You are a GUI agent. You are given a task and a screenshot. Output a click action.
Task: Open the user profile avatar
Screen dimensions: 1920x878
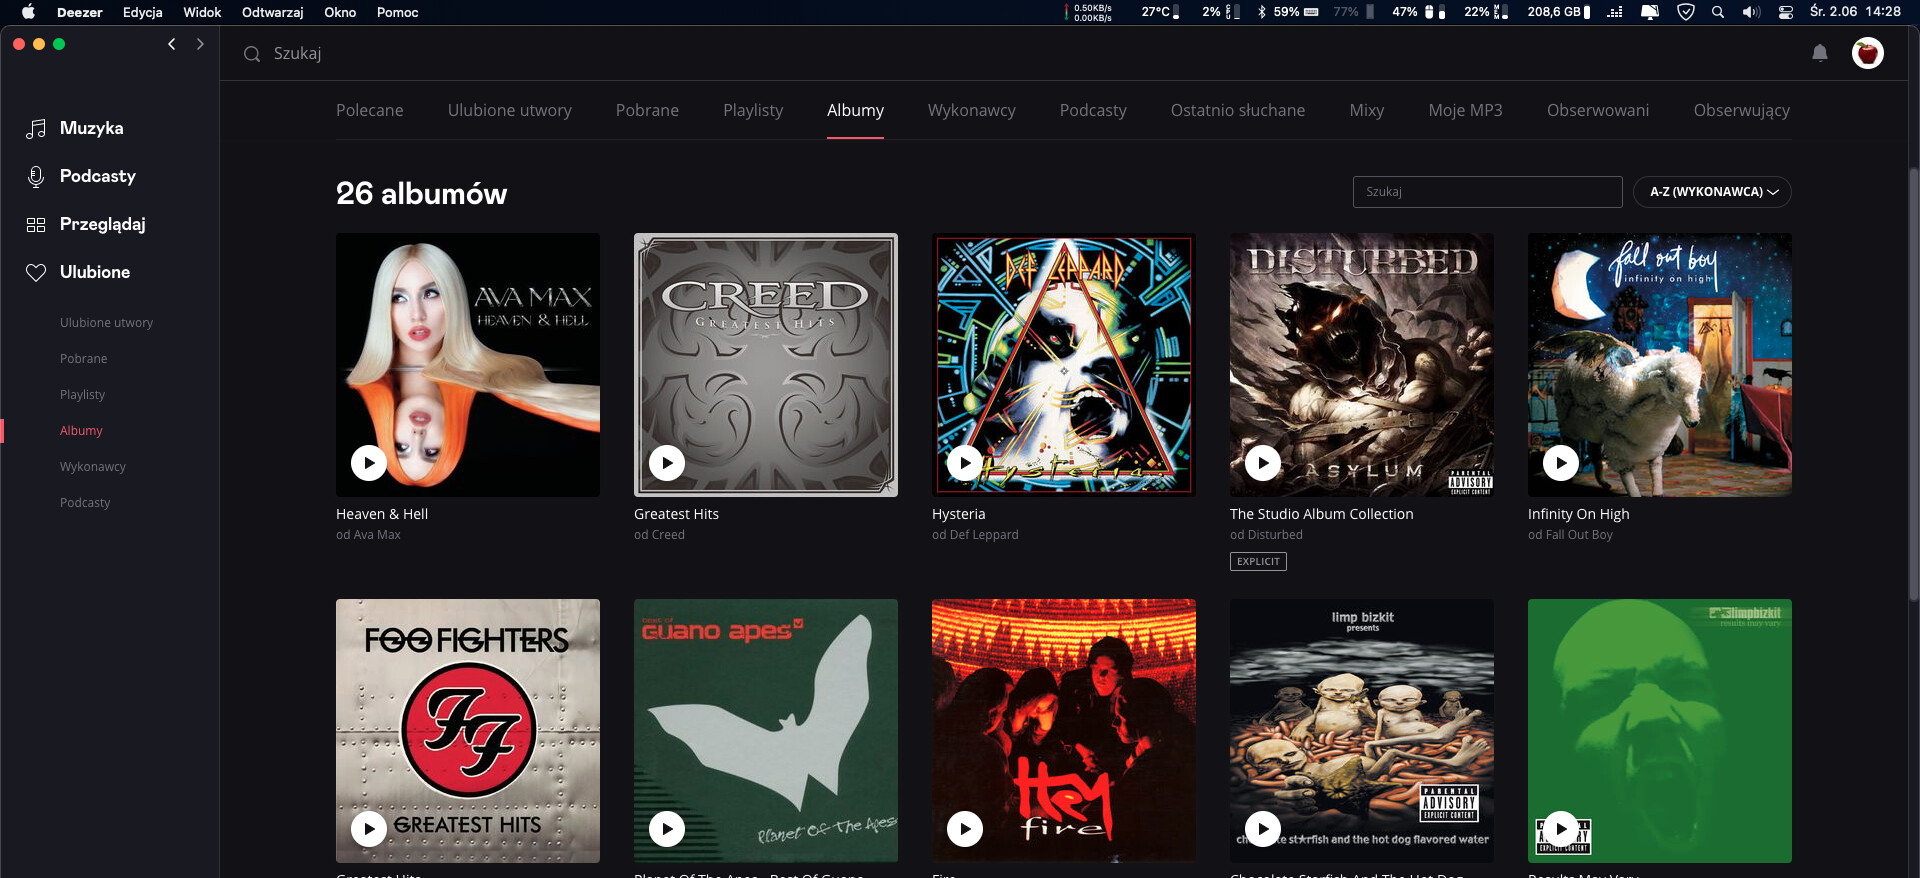click(x=1867, y=53)
